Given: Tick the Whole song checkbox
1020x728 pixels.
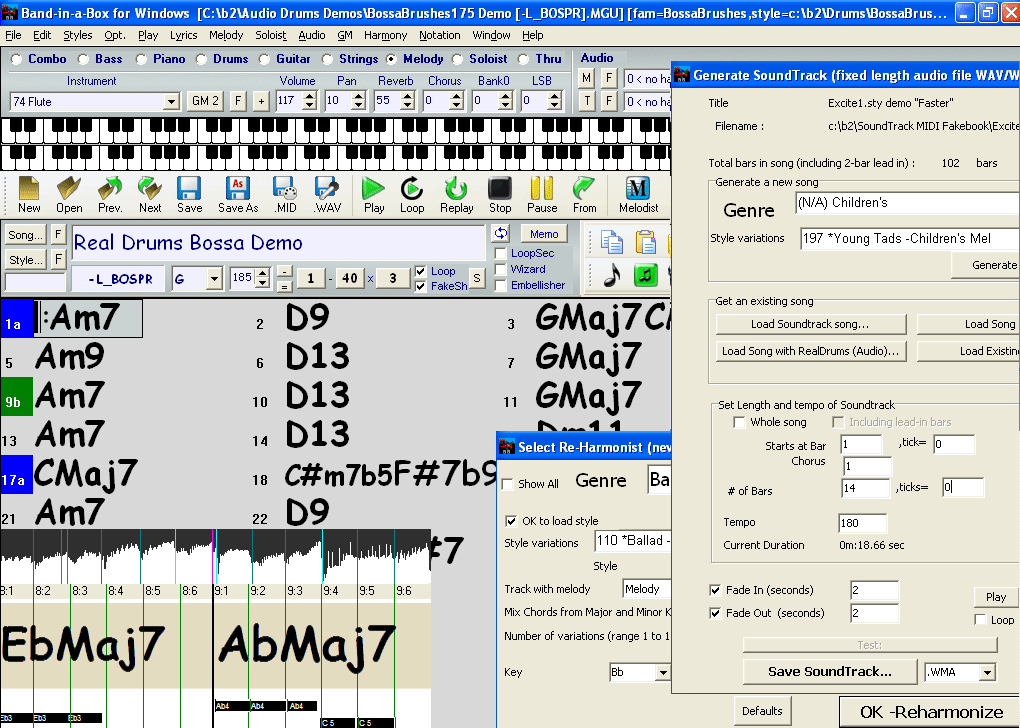Looking at the screenshot, I should [x=740, y=423].
